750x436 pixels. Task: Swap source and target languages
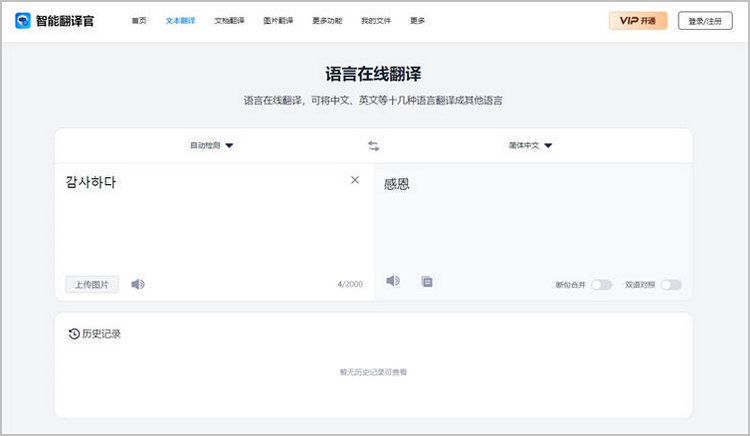click(x=374, y=145)
